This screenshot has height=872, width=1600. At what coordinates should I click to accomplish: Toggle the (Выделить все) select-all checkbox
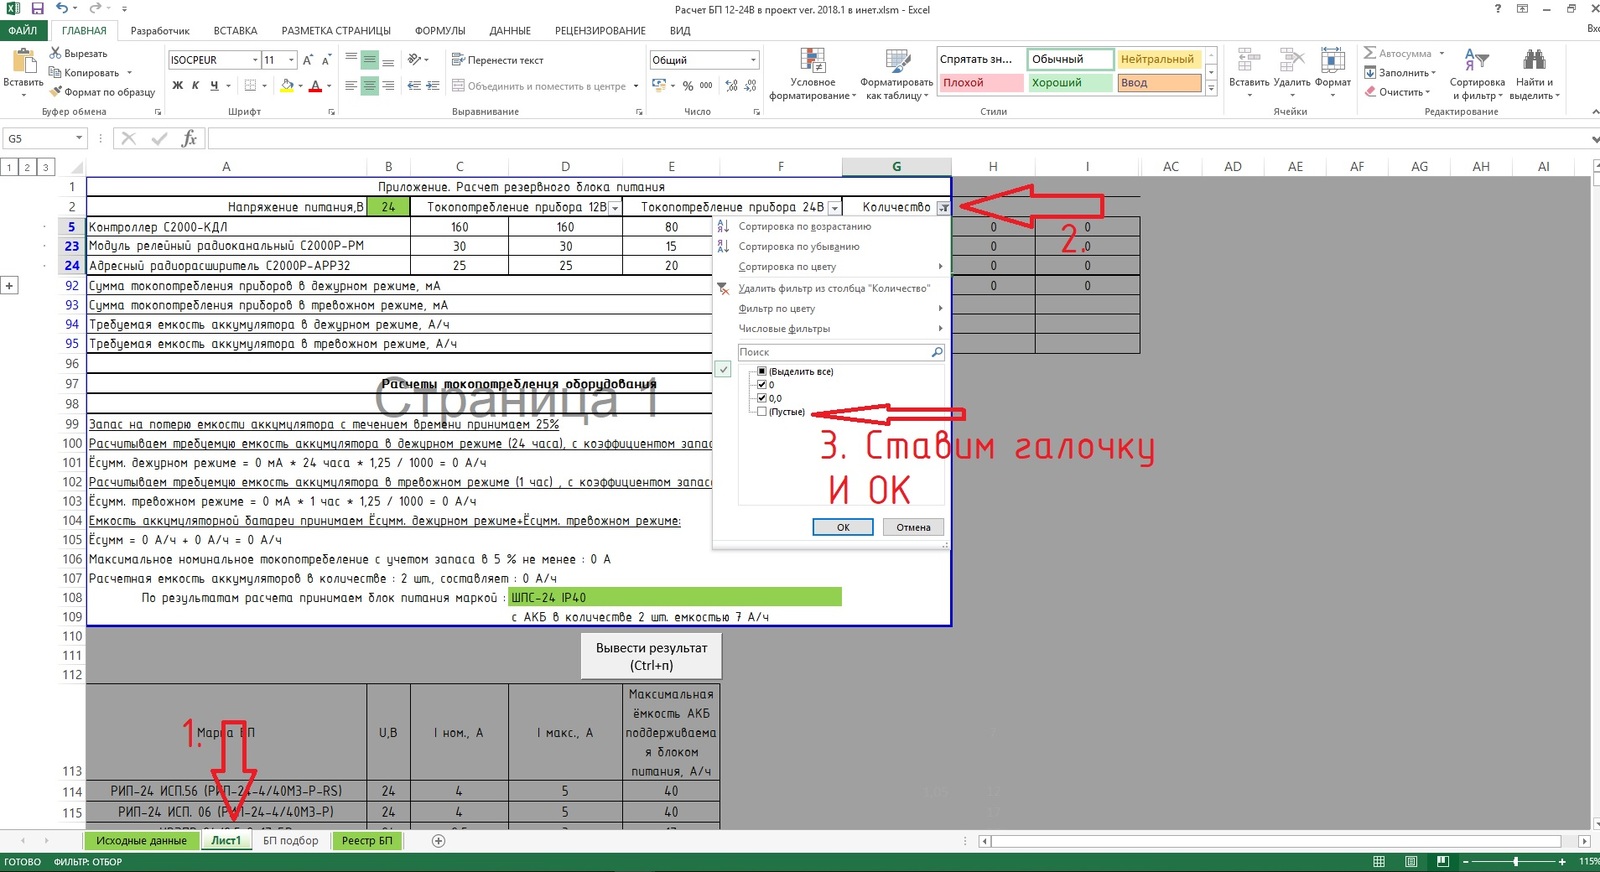click(762, 371)
